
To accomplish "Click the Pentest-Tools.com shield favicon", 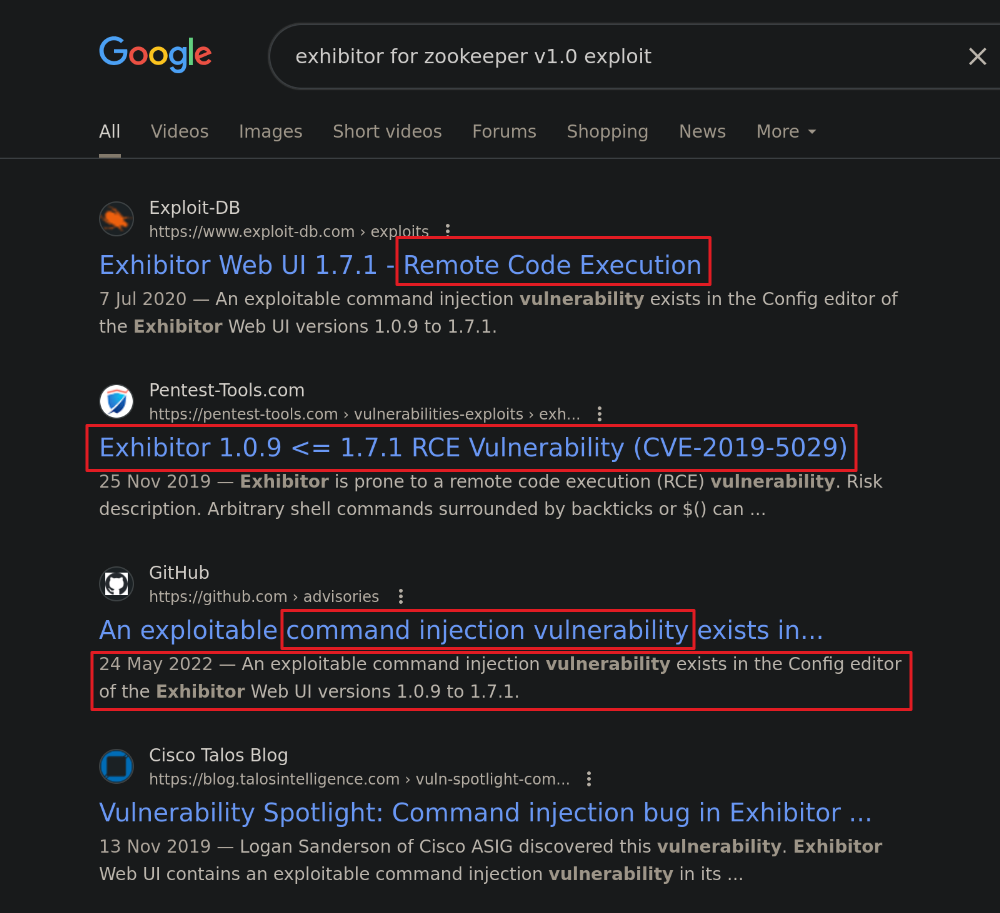I will [116, 401].
